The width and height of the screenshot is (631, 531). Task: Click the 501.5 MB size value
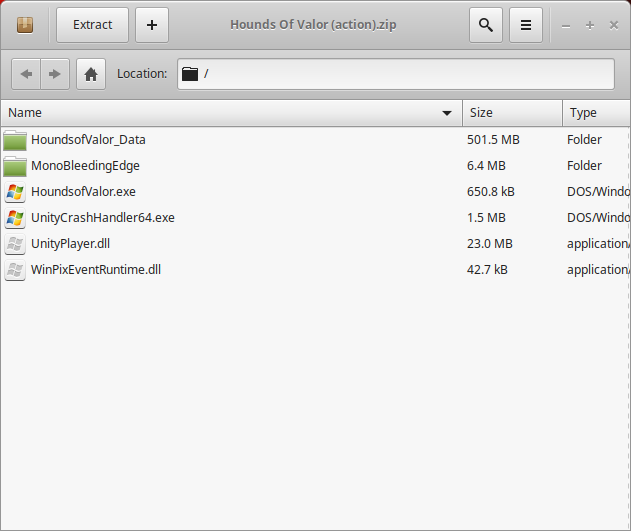[x=493, y=140]
